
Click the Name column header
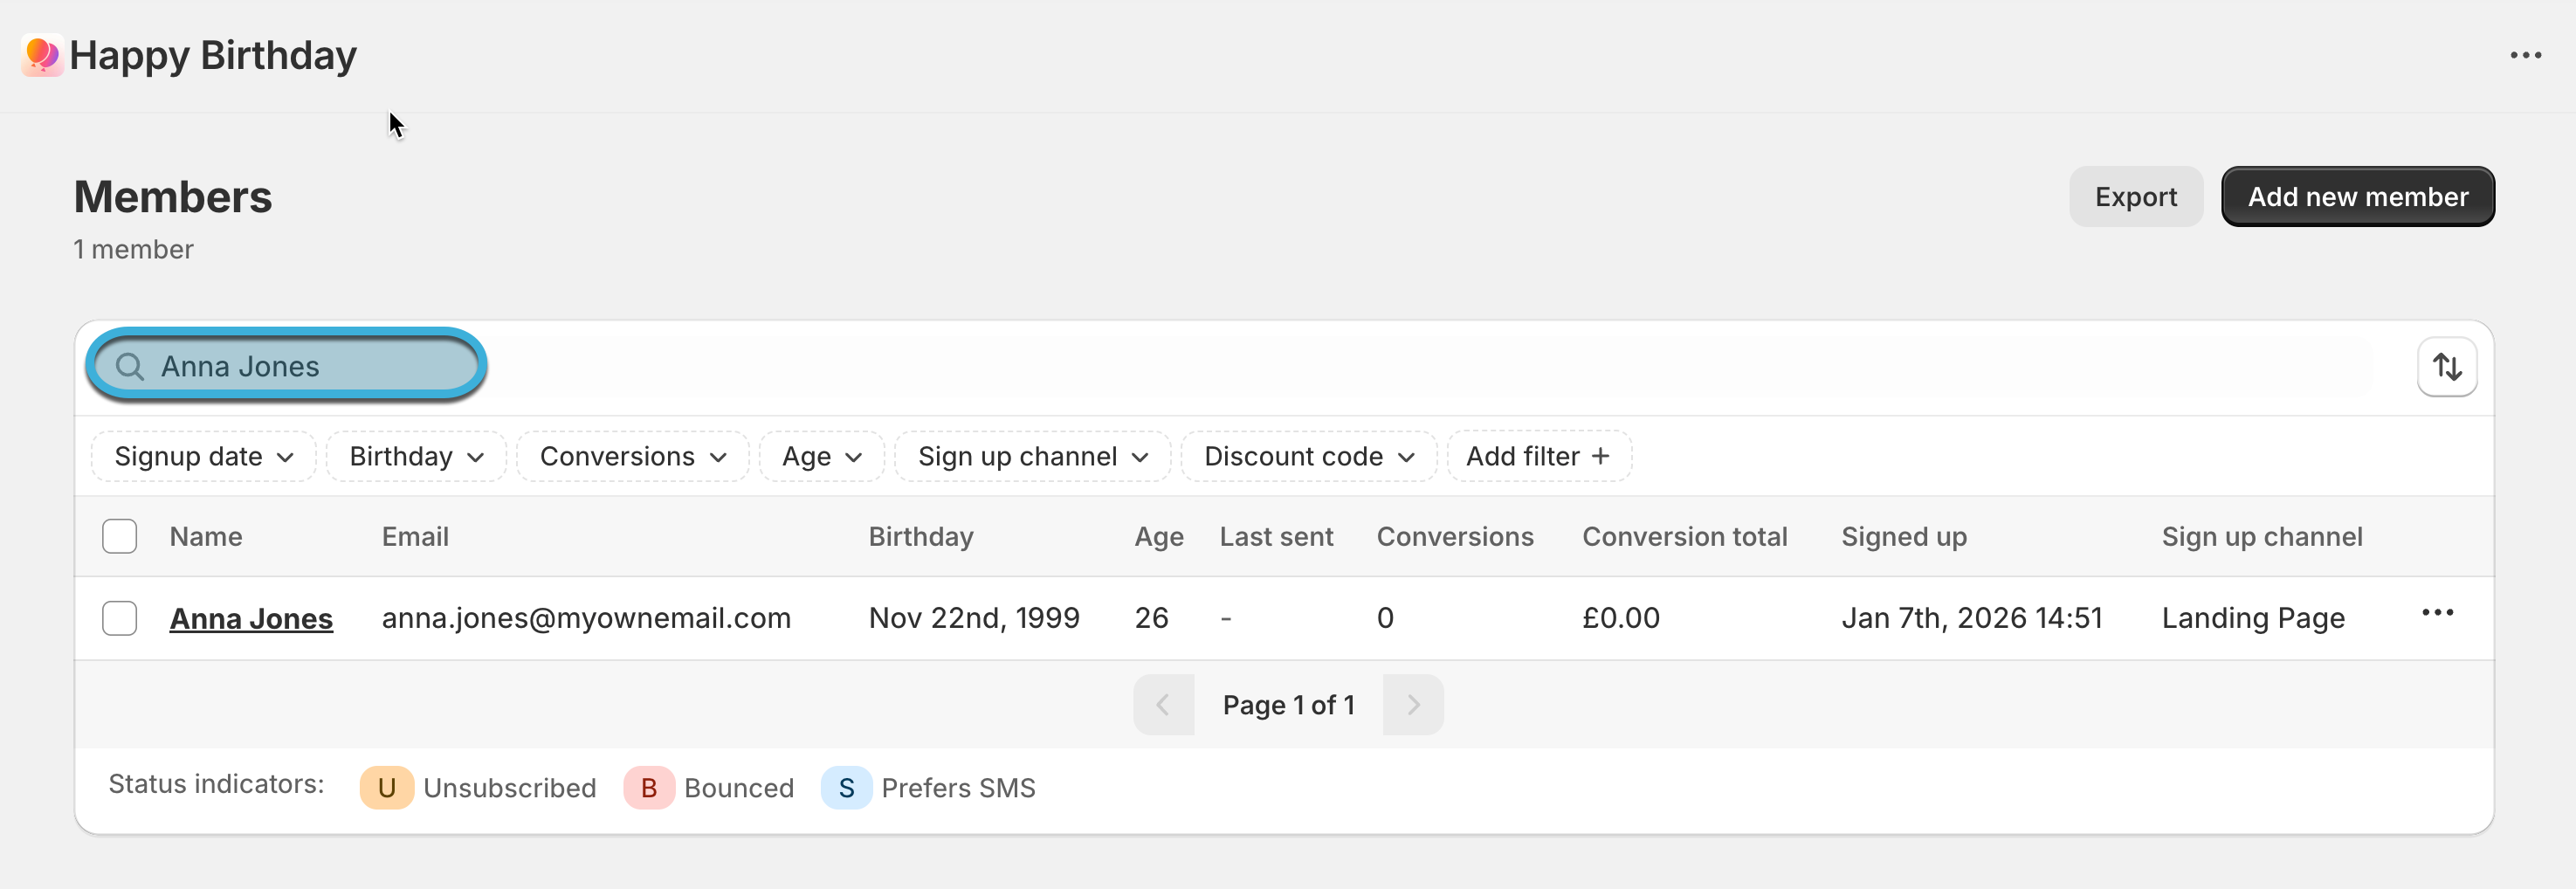pyautogui.click(x=206, y=537)
